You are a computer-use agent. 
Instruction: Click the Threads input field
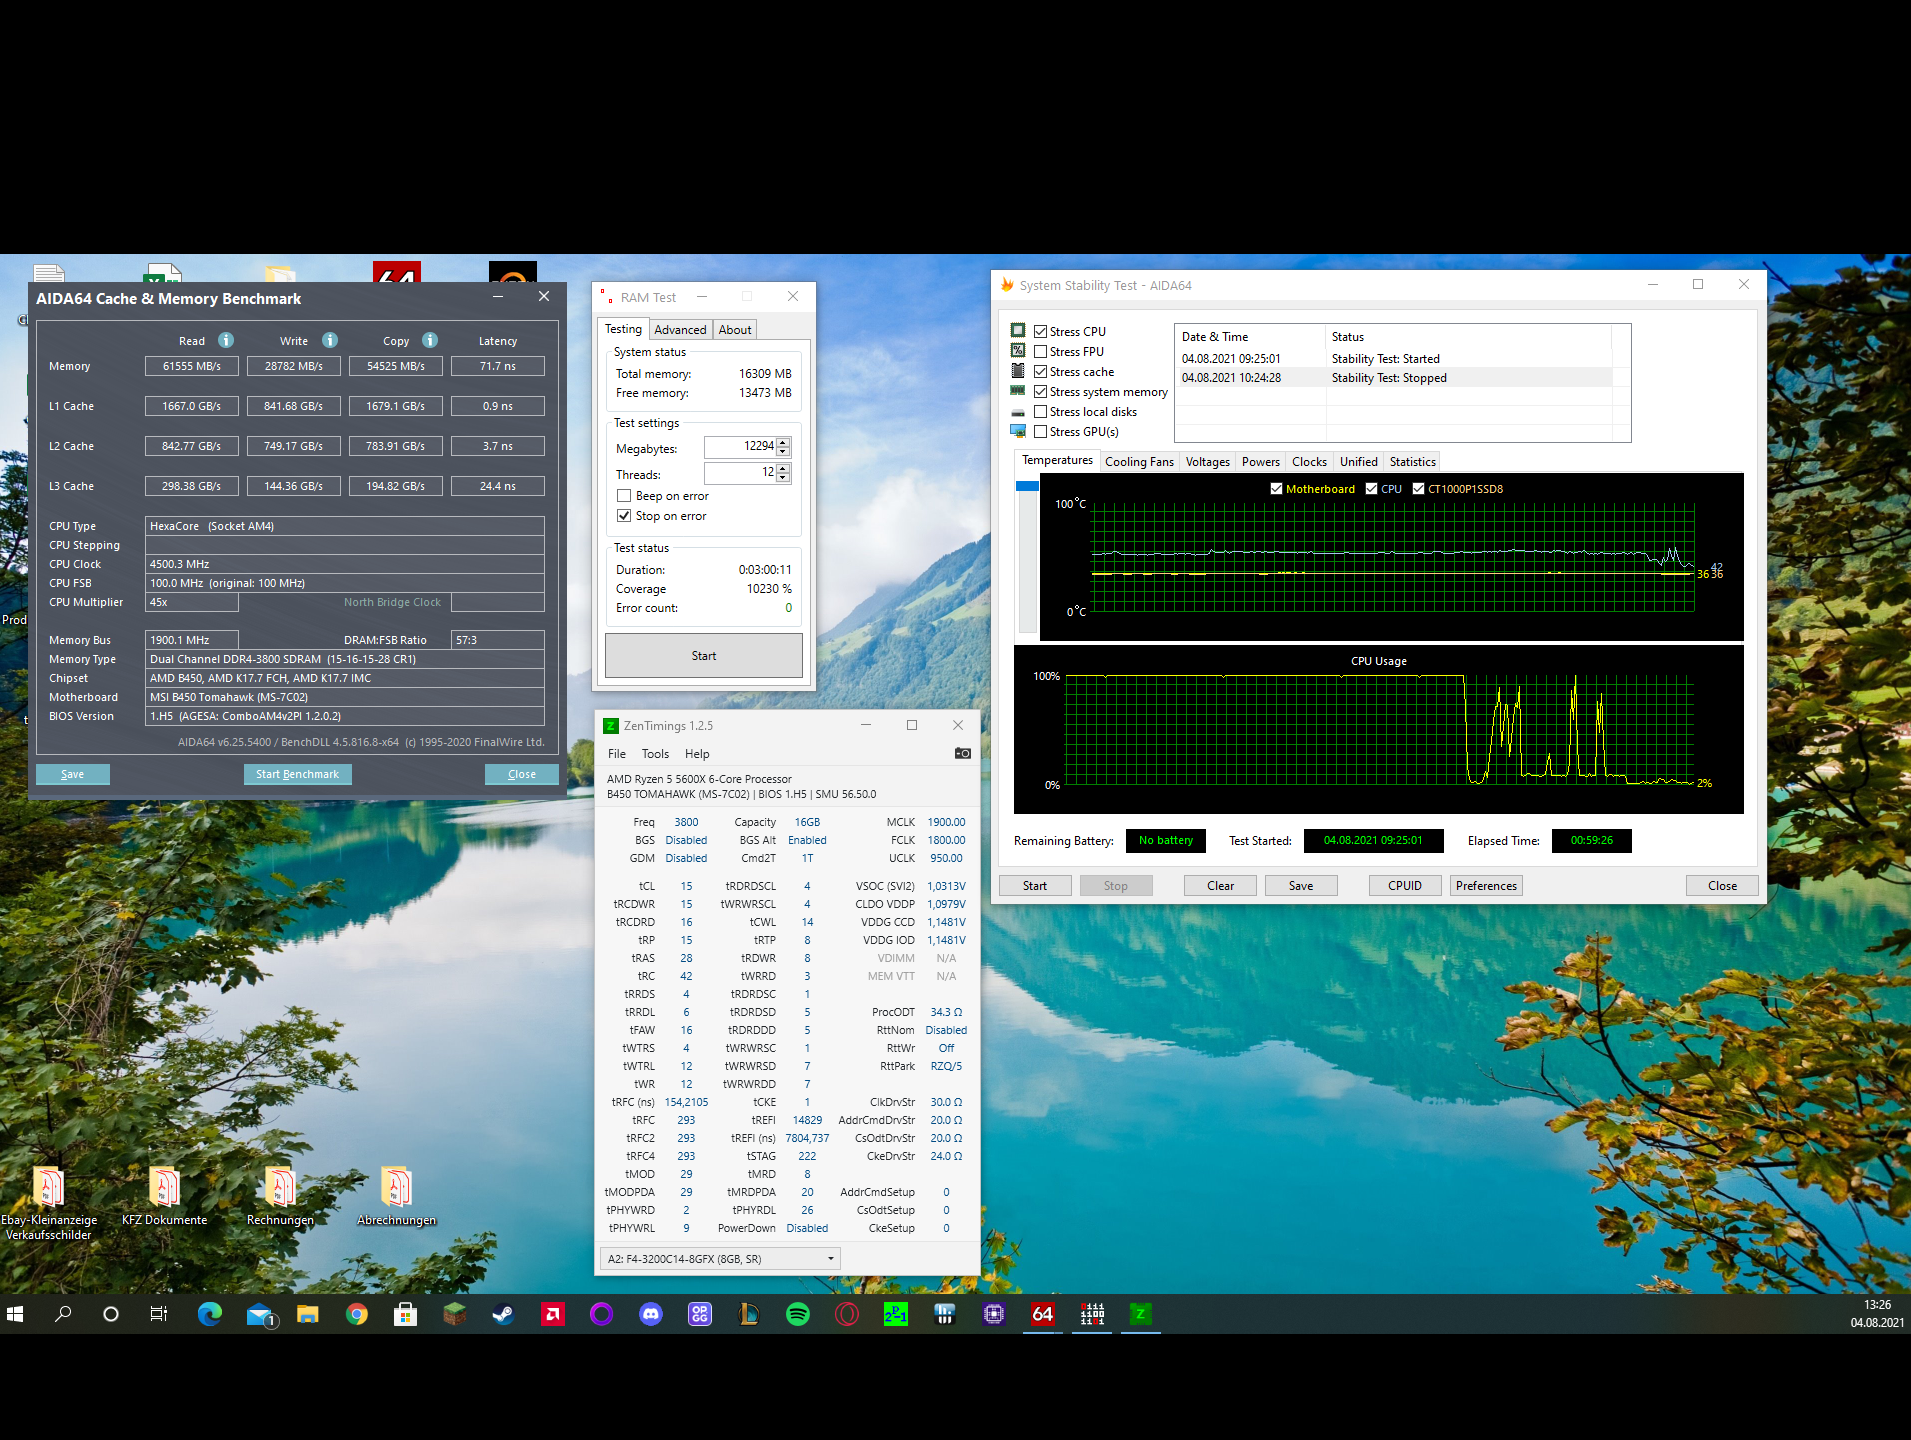740,472
